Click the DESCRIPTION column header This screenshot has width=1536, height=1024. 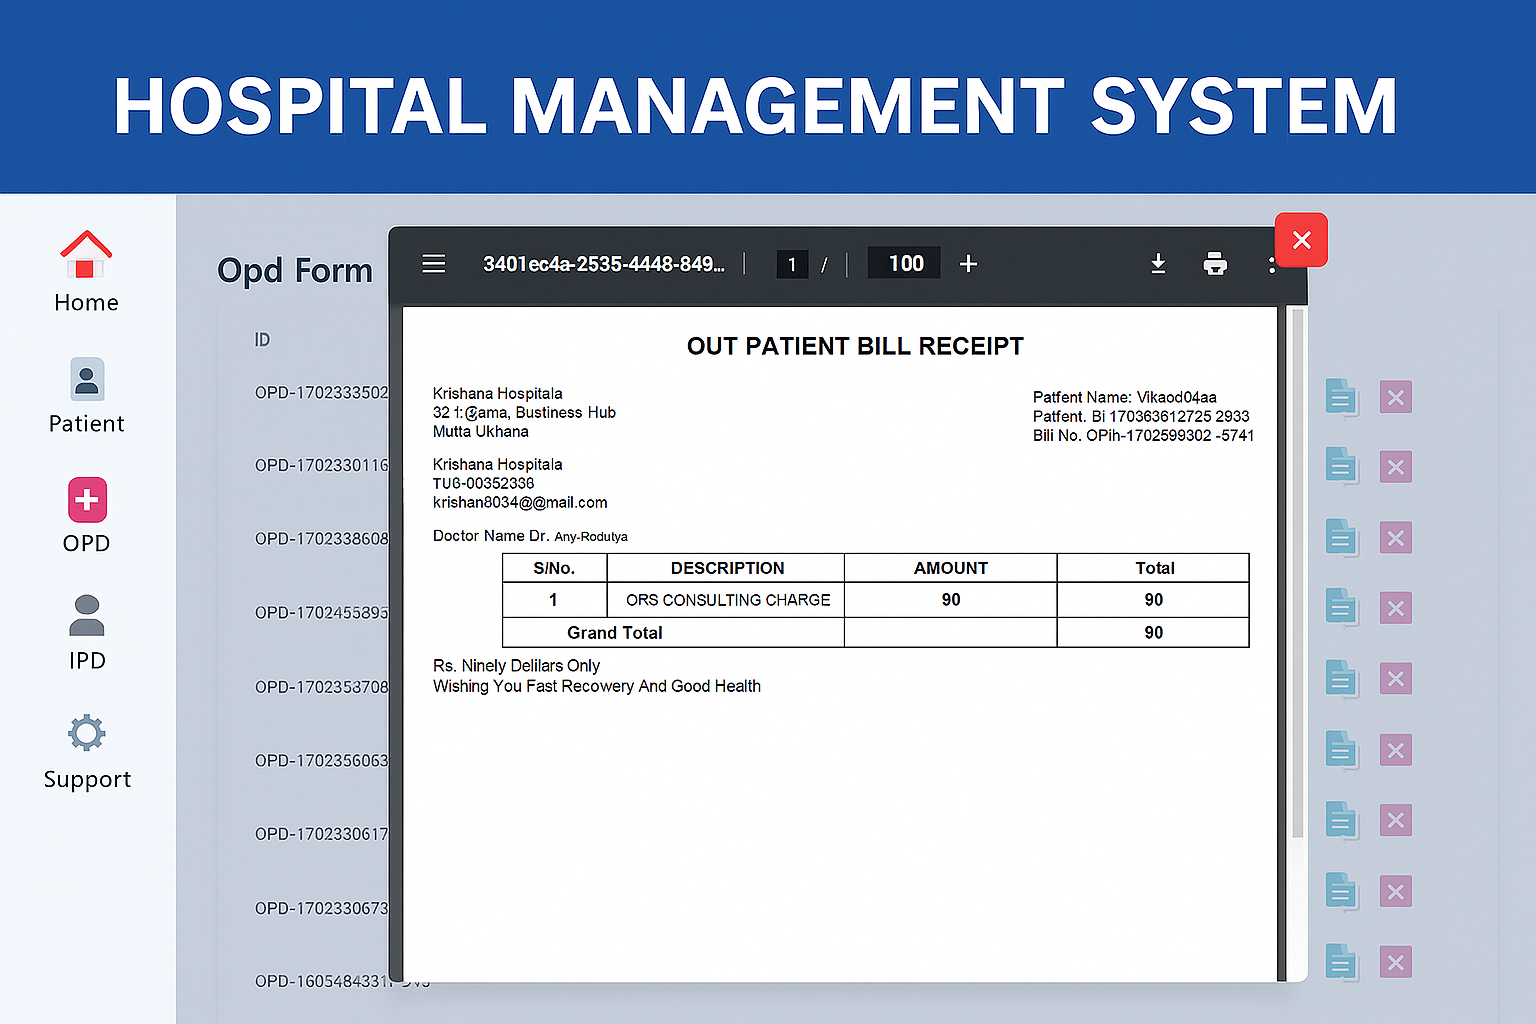click(727, 568)
